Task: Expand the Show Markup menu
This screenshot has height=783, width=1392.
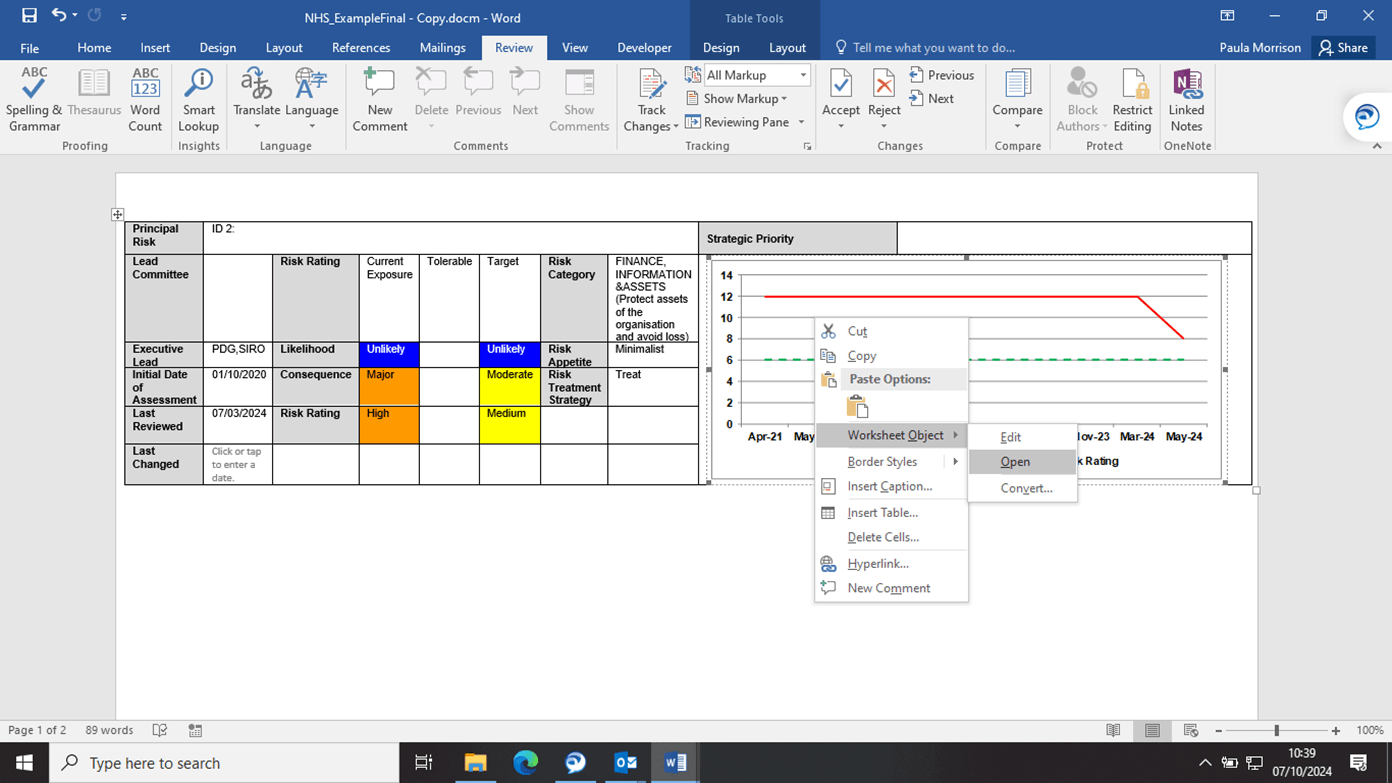Action: coord(737,99)
